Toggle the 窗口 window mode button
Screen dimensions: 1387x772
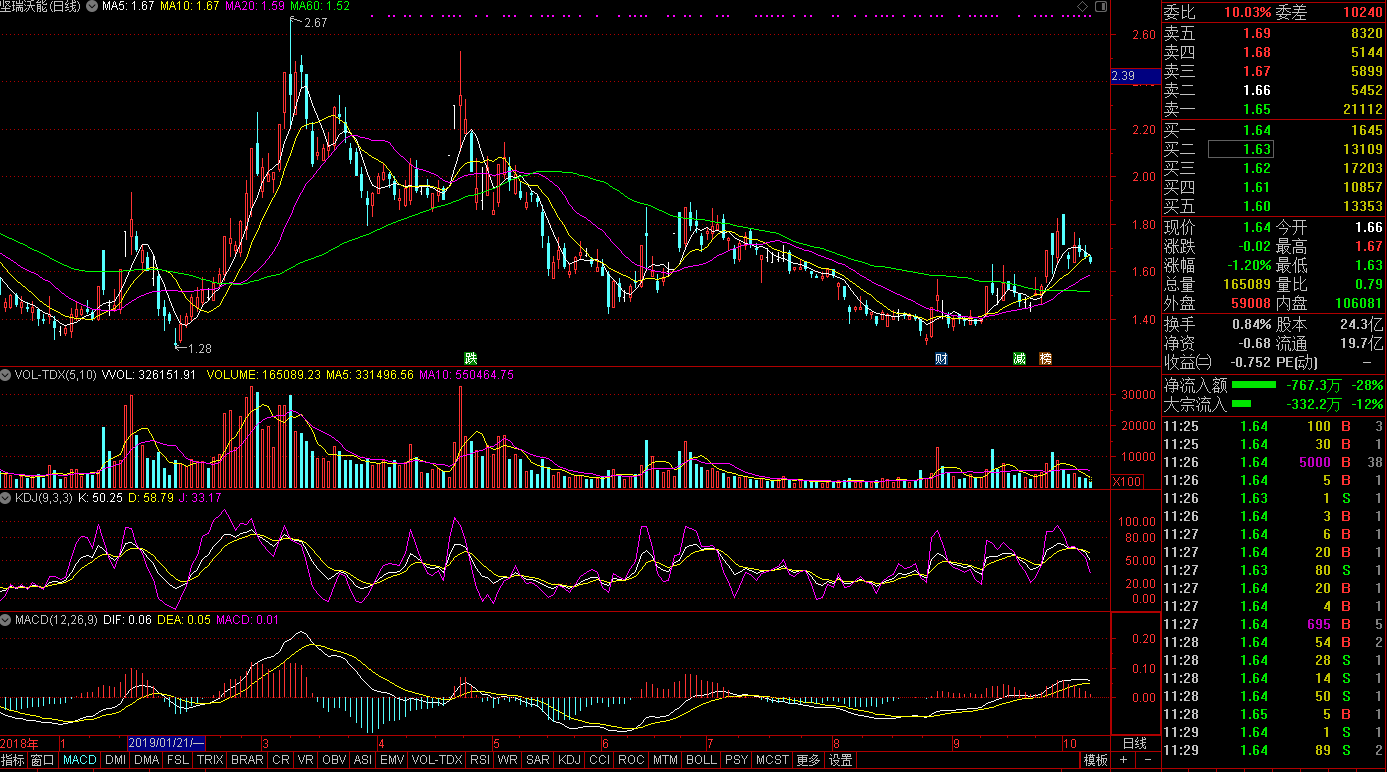pos(43,760)
